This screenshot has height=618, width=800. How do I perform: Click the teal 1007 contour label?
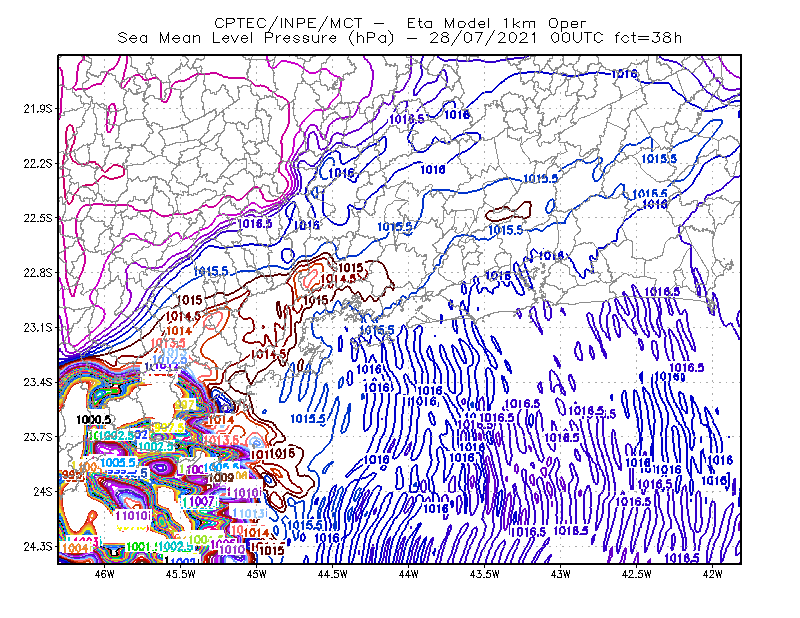pos(202,502)
